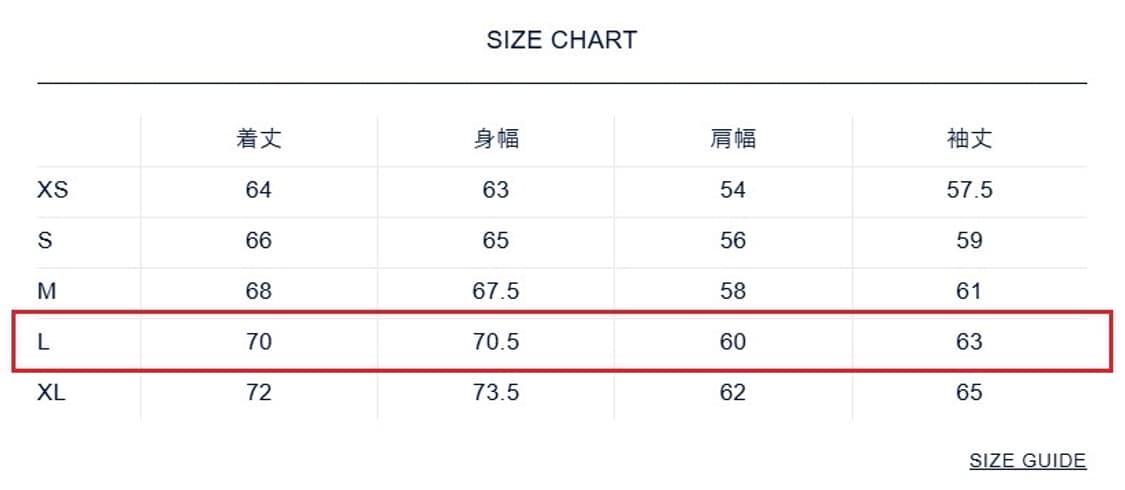Viewport: 1125px width, 490px height.
Task: Click the 56 shoulder width for S
Action: [x=733, y=241]
